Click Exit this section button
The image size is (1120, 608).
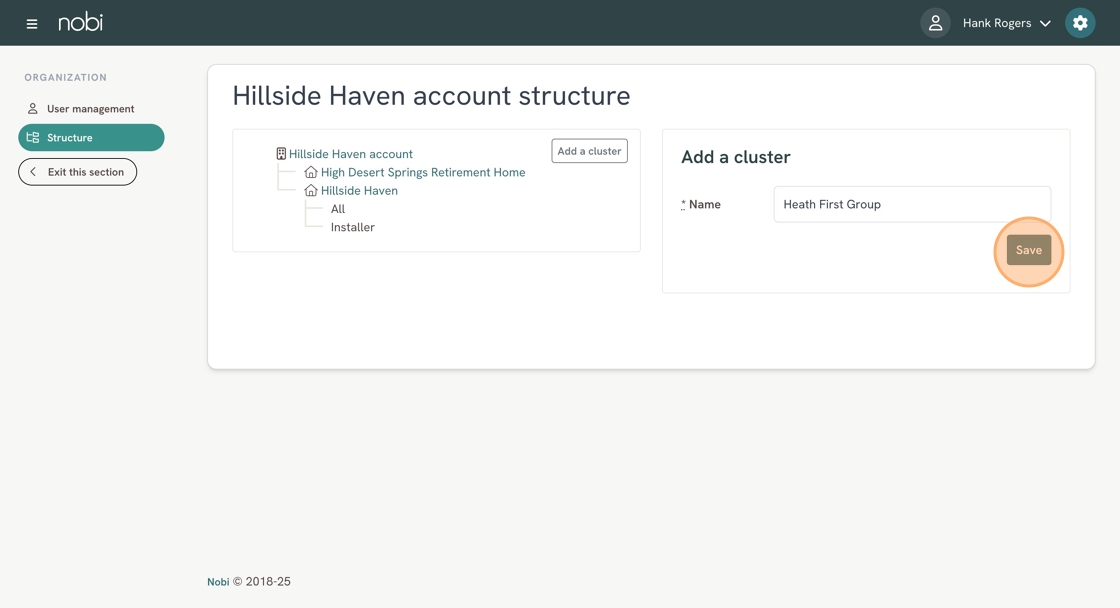77,172
